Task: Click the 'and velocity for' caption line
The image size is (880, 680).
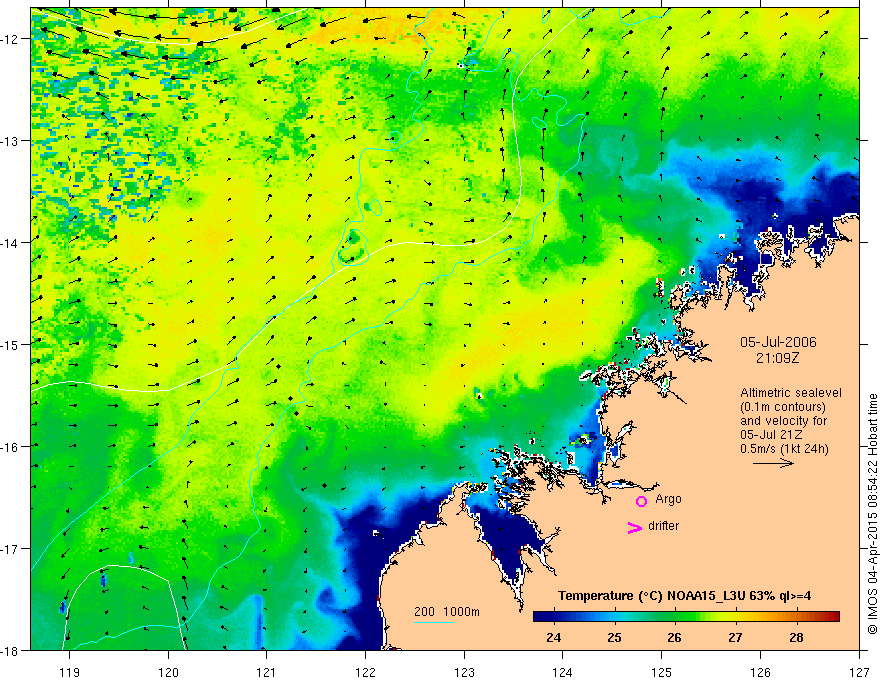Action: [x=783, y=421]
